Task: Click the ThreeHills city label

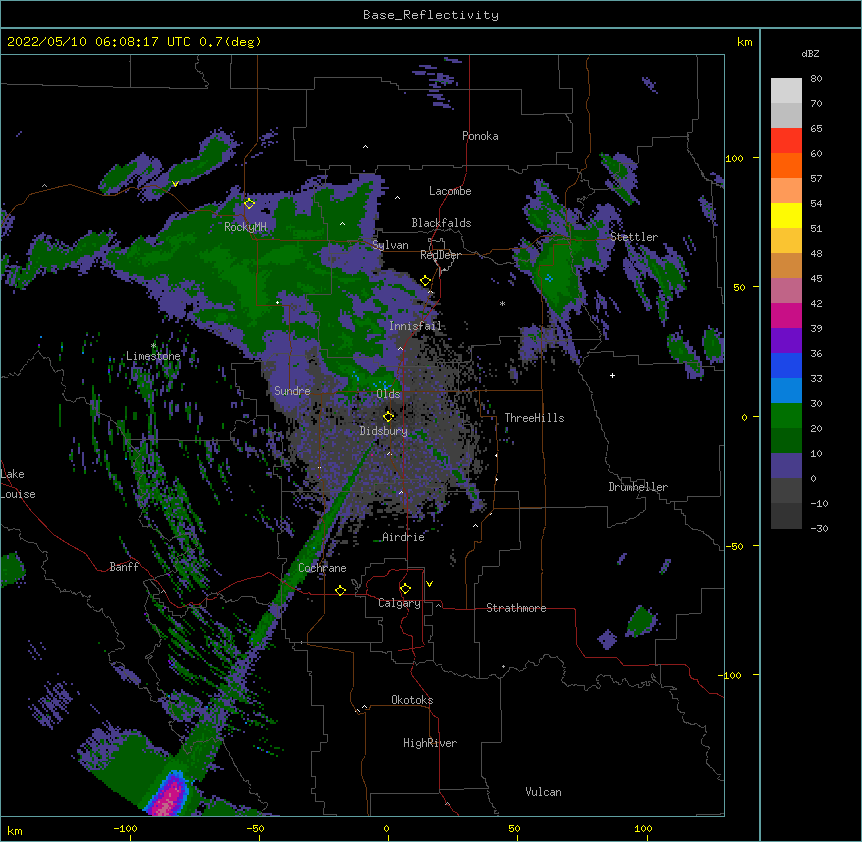Action: coord(534,418)
